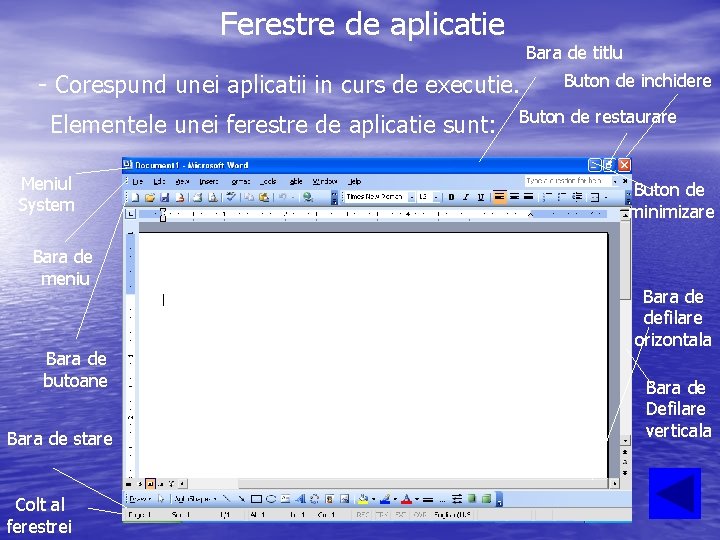Insert a Text Box from Drawing toolbar
The height and width of the screenshot is (540, 720).
285,499
